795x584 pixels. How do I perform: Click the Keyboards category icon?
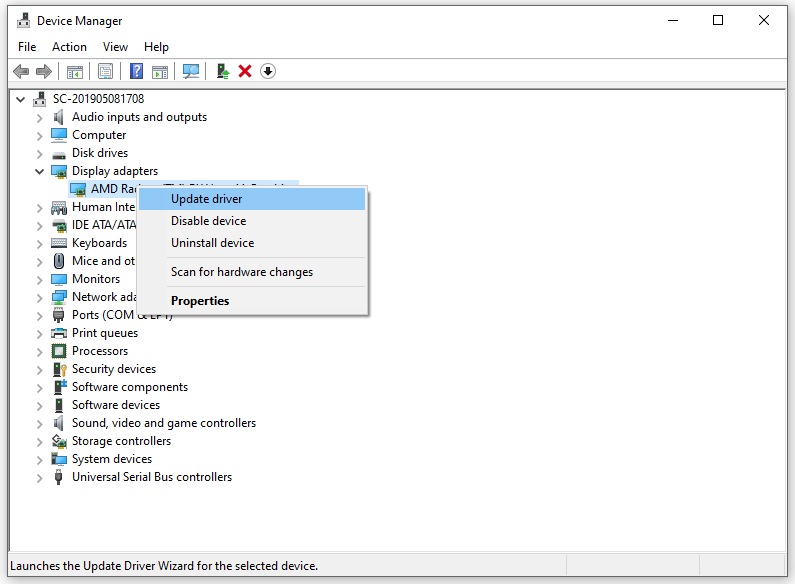click(x=59, y=243)
